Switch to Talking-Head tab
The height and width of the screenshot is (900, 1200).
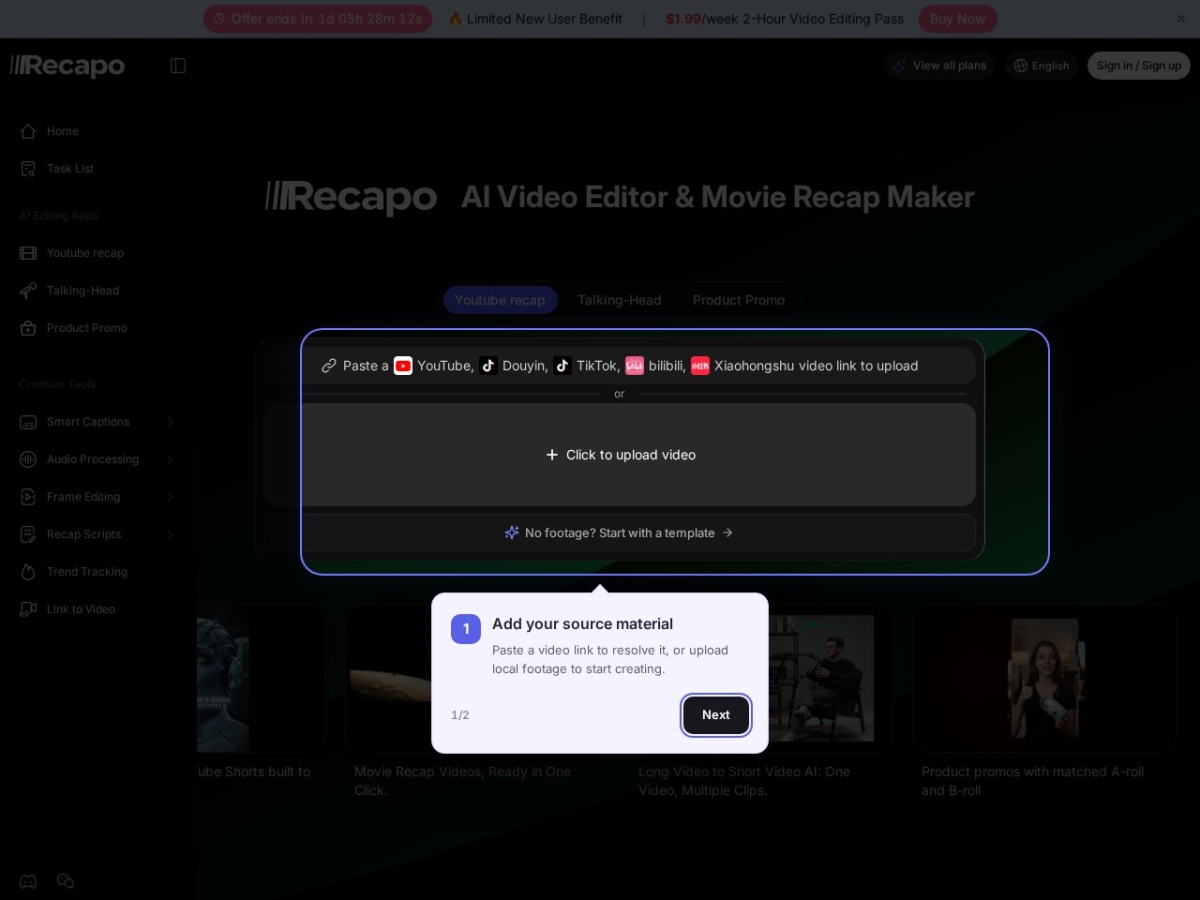pos(619,300)
